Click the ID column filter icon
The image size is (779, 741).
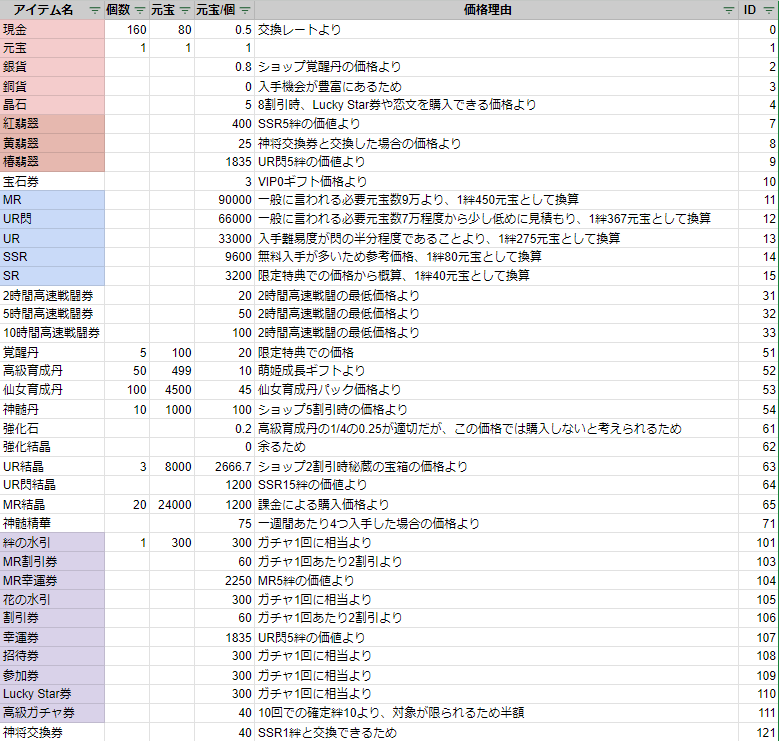click(x=769, y=10)
